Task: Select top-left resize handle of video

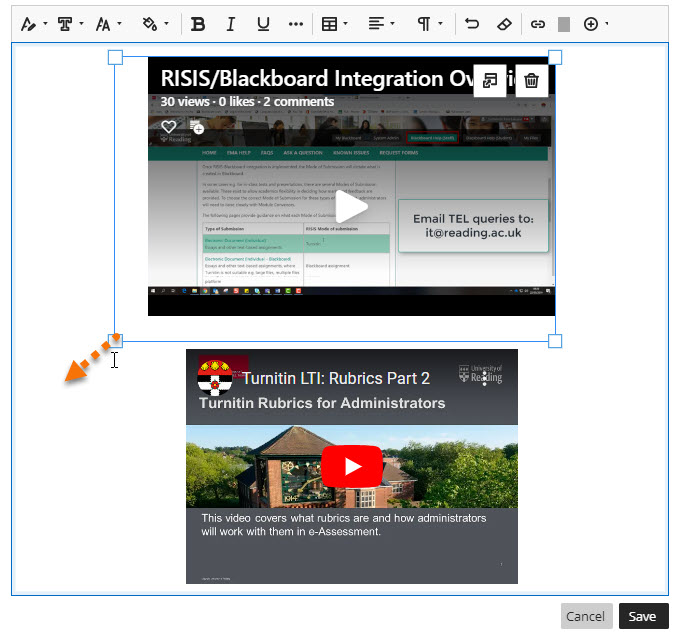Action: [x=115, y=57]
